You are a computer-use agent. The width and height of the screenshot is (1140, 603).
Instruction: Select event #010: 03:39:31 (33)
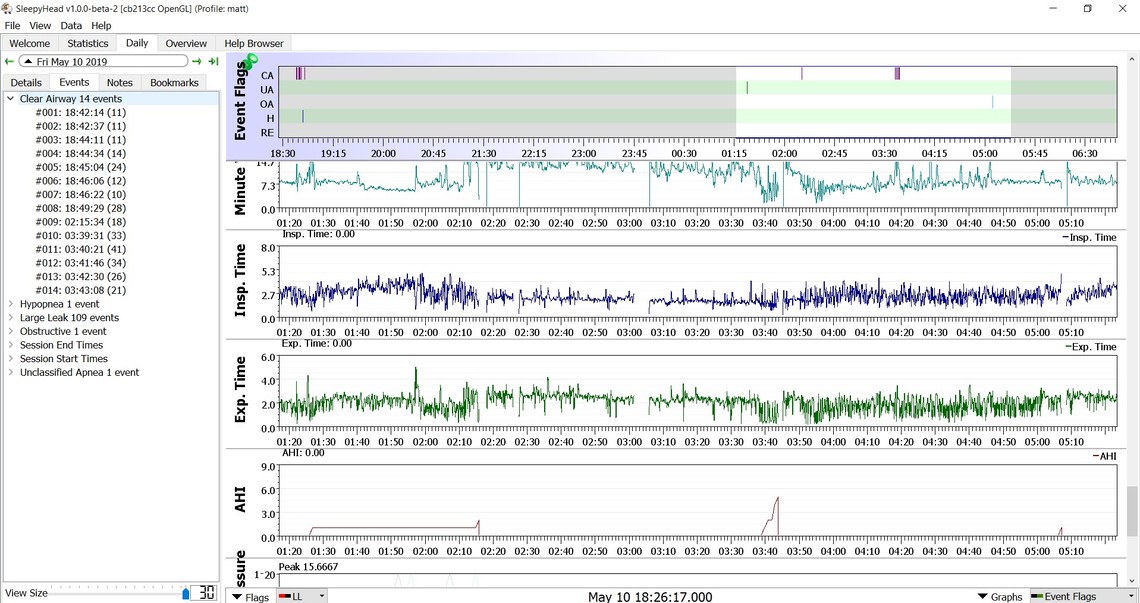click(x=81, y=236)
